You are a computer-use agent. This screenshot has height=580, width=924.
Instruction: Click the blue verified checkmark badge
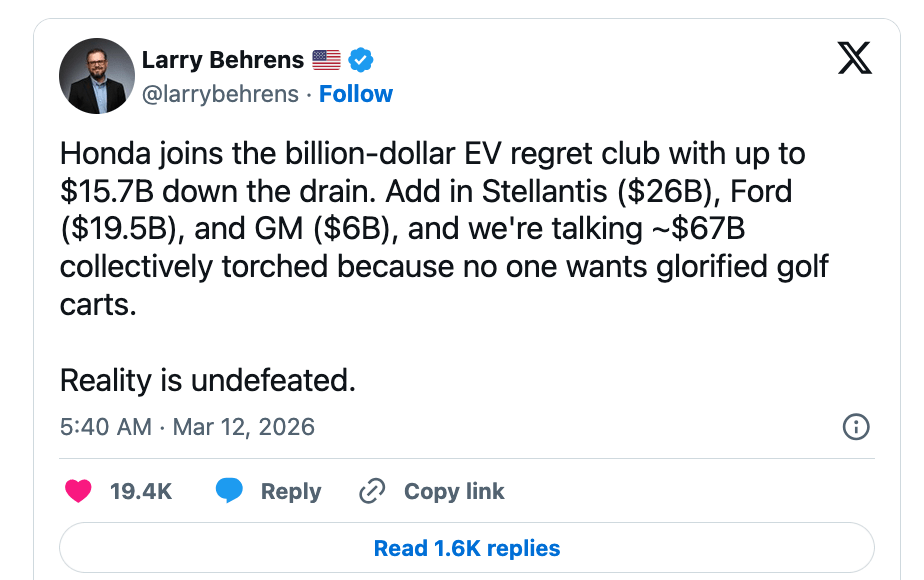360,60
